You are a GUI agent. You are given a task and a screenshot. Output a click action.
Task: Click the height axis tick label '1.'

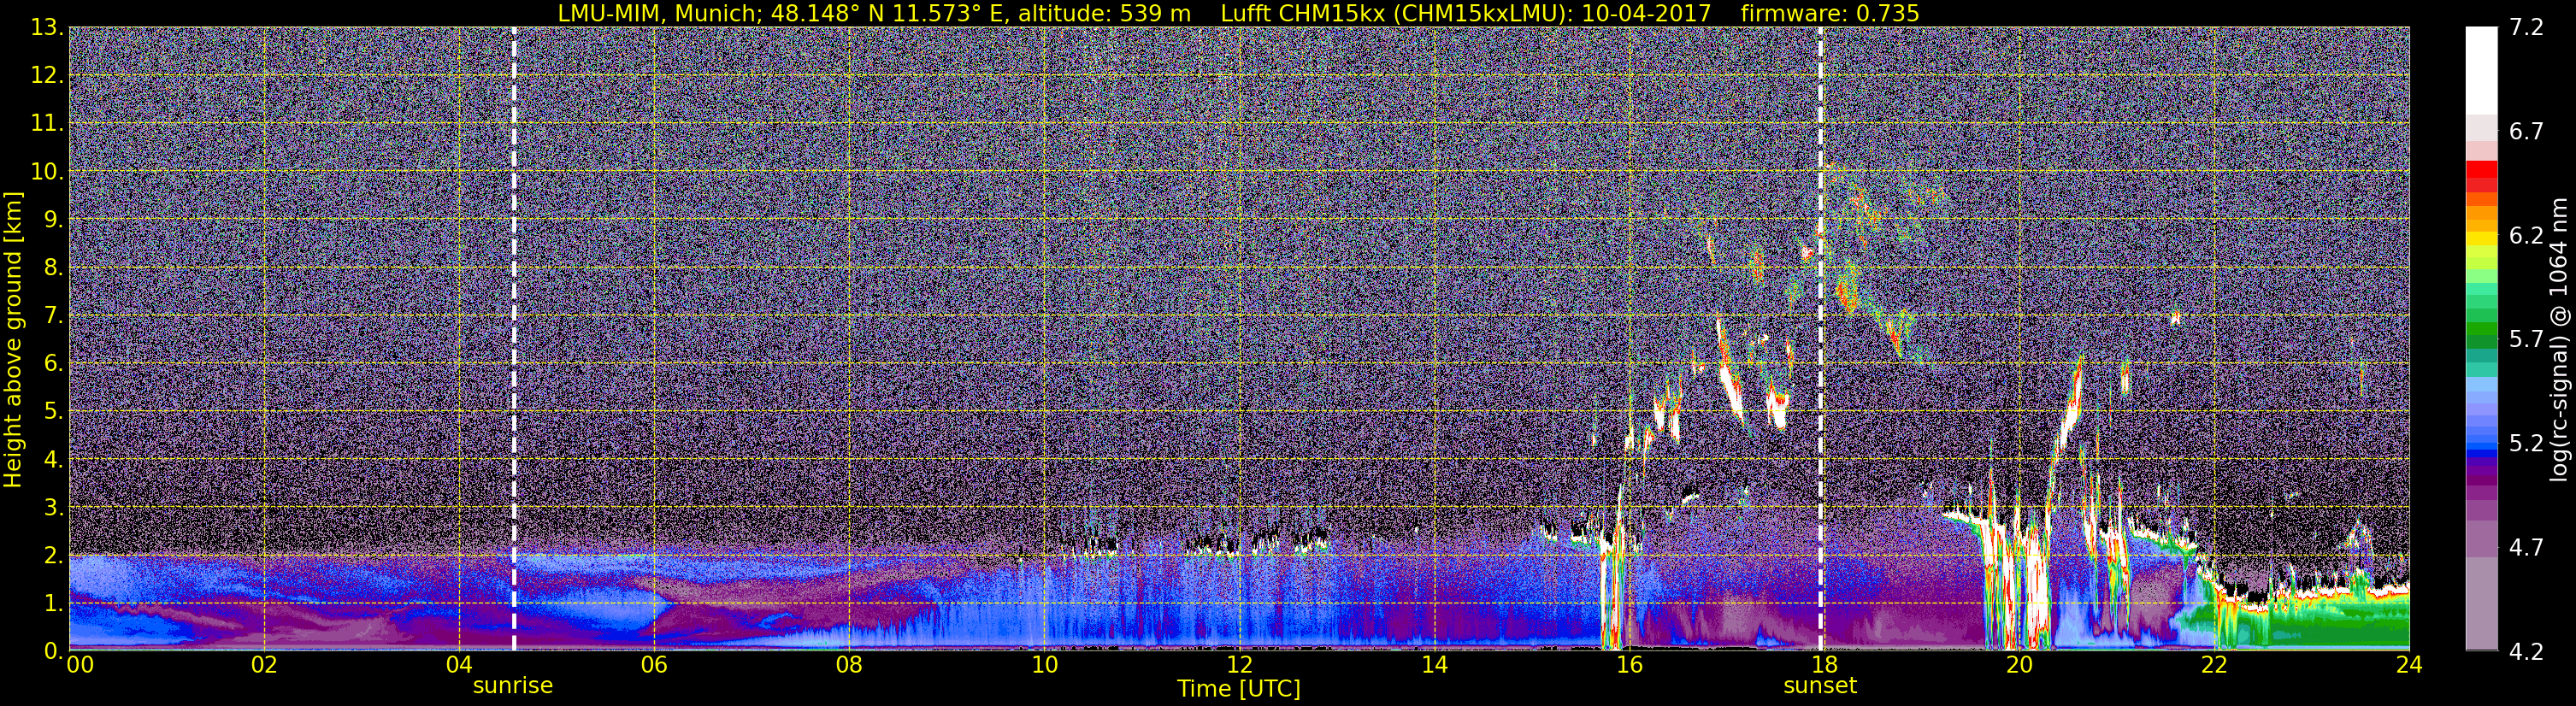54,604
